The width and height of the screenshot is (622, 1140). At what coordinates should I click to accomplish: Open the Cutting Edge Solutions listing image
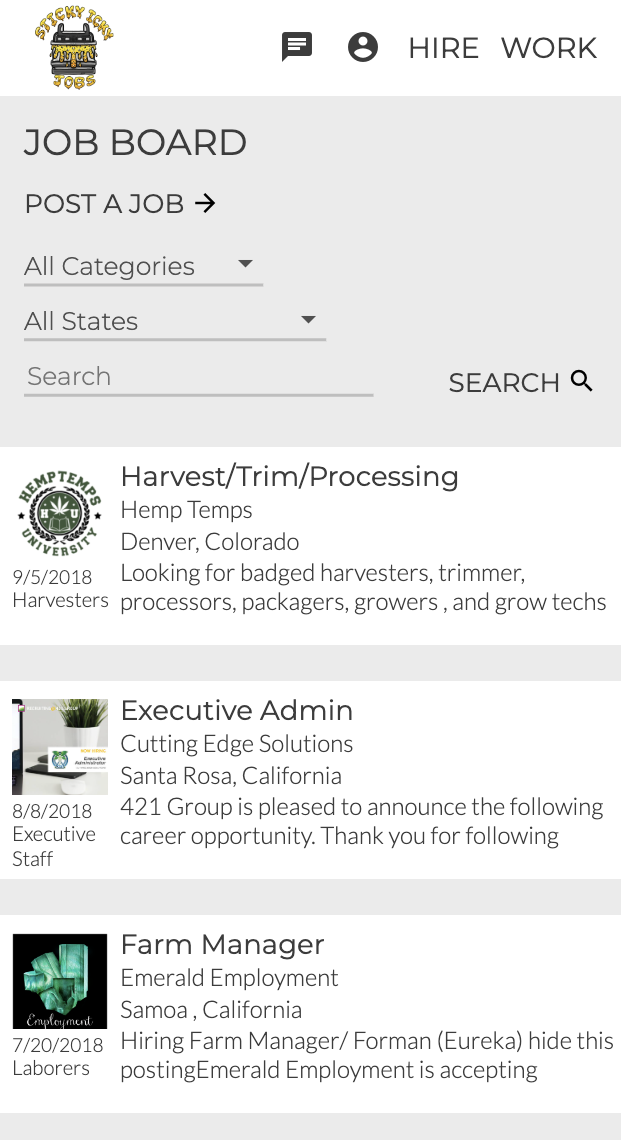(60, 747)
